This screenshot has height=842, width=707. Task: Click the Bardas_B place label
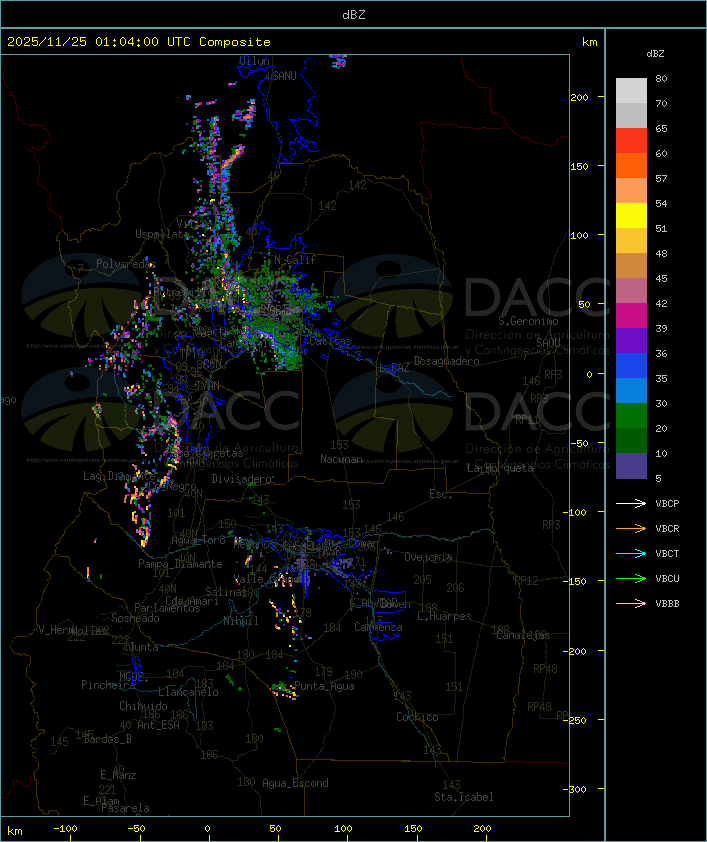click(108, 739)
